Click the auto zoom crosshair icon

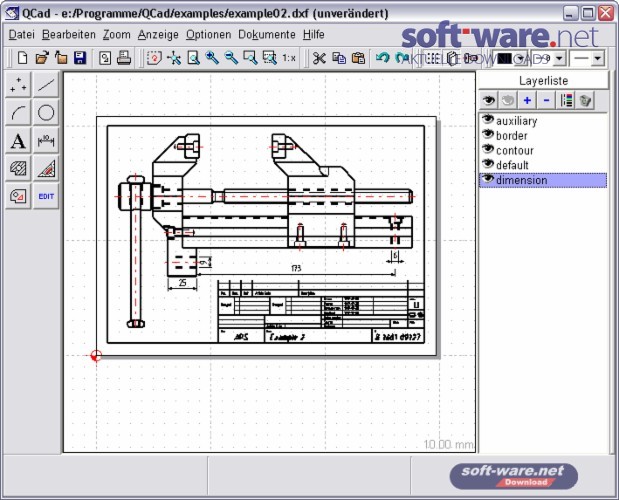[x=174, y=58]
